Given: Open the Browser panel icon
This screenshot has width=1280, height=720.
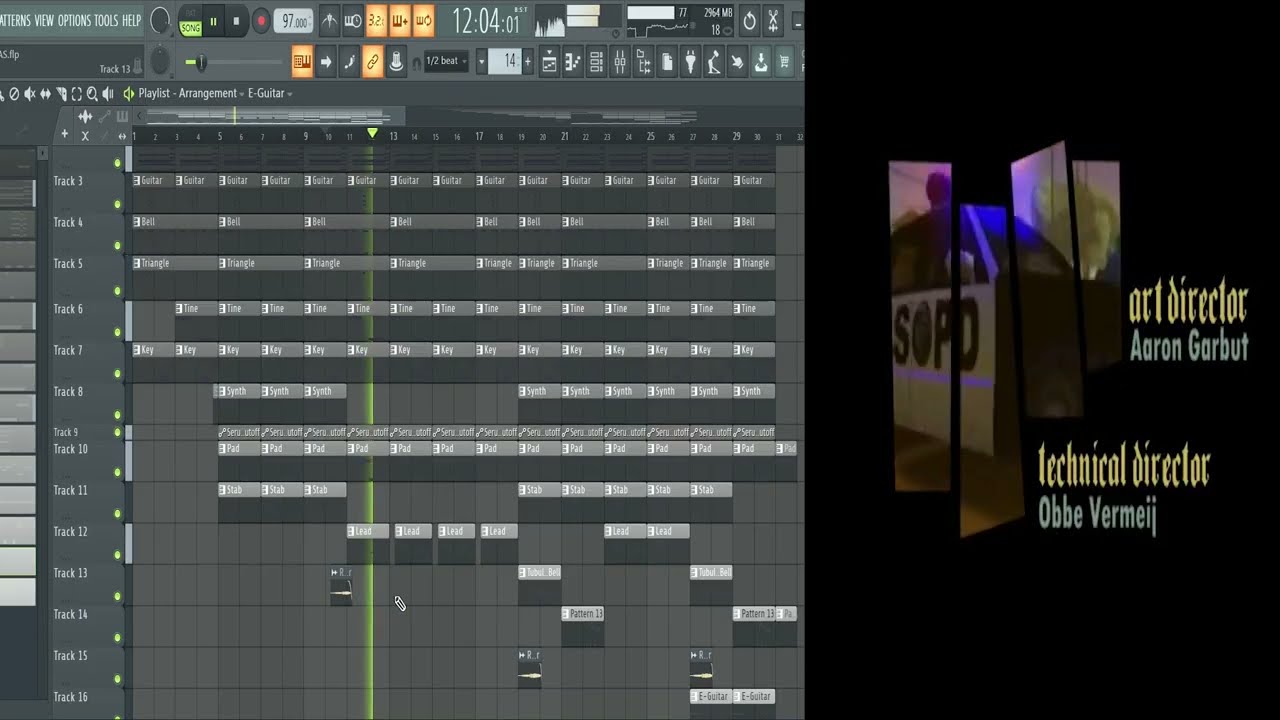Looking at the screenshot, I should pos(644,62).
